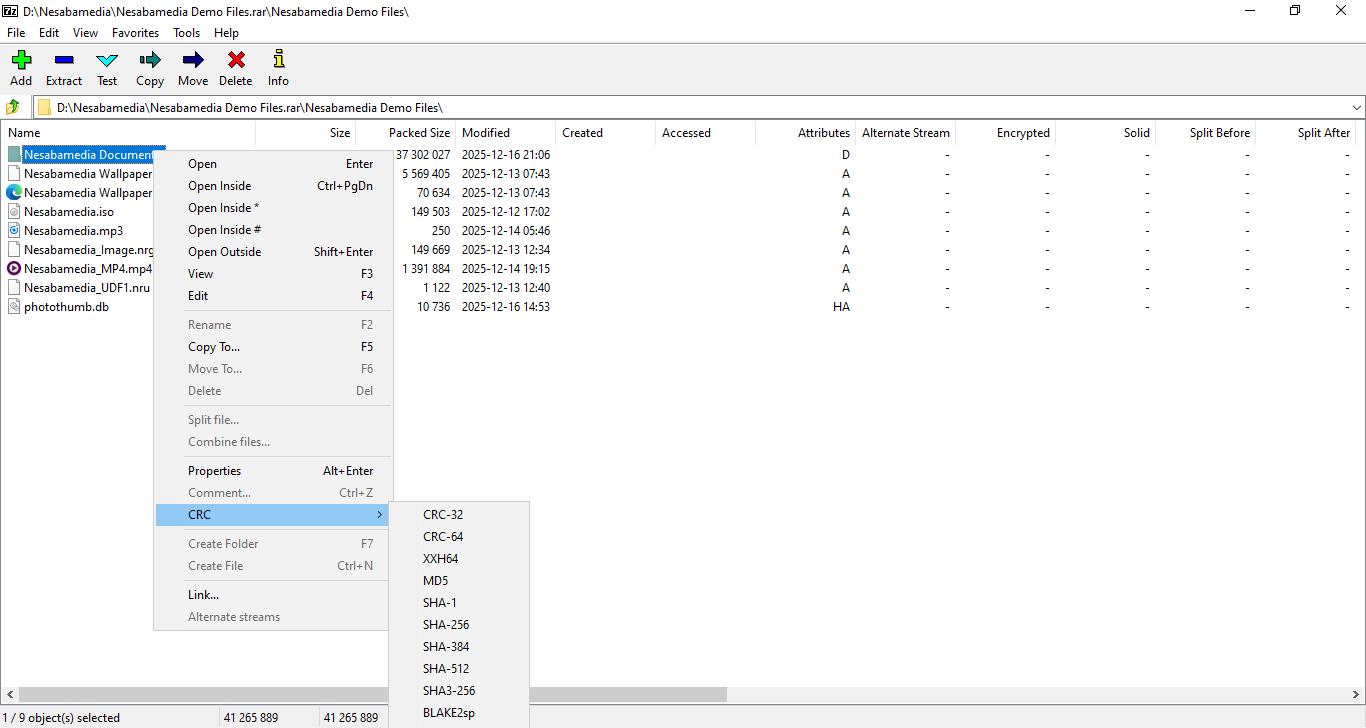The width and height of the screenshot is (1366, 728).
Task: Select Copy To... in context menu
Action: 214,347
